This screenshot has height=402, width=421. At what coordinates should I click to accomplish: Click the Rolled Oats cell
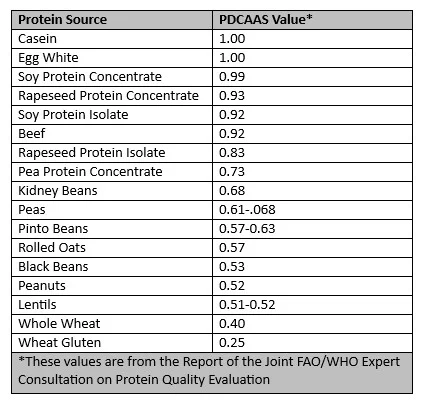(x=112, y=248)
